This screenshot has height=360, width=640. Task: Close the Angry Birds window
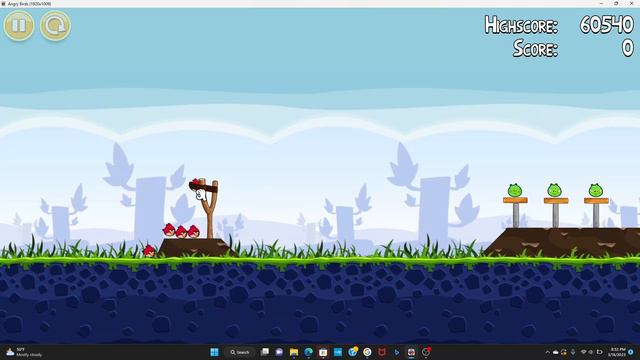tap(631, 4)
